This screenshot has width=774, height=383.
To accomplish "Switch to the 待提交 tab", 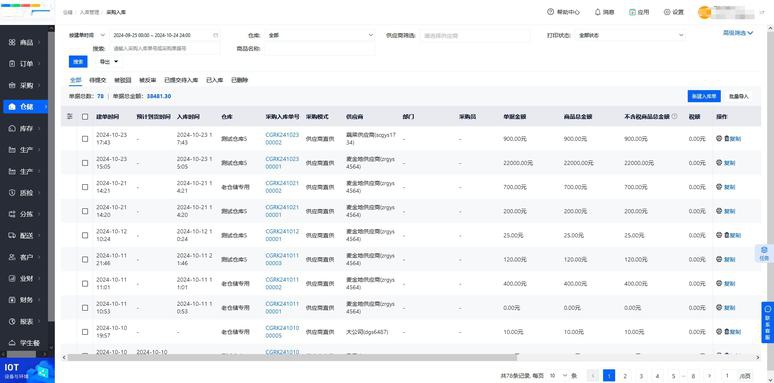I will coord(97,79).
